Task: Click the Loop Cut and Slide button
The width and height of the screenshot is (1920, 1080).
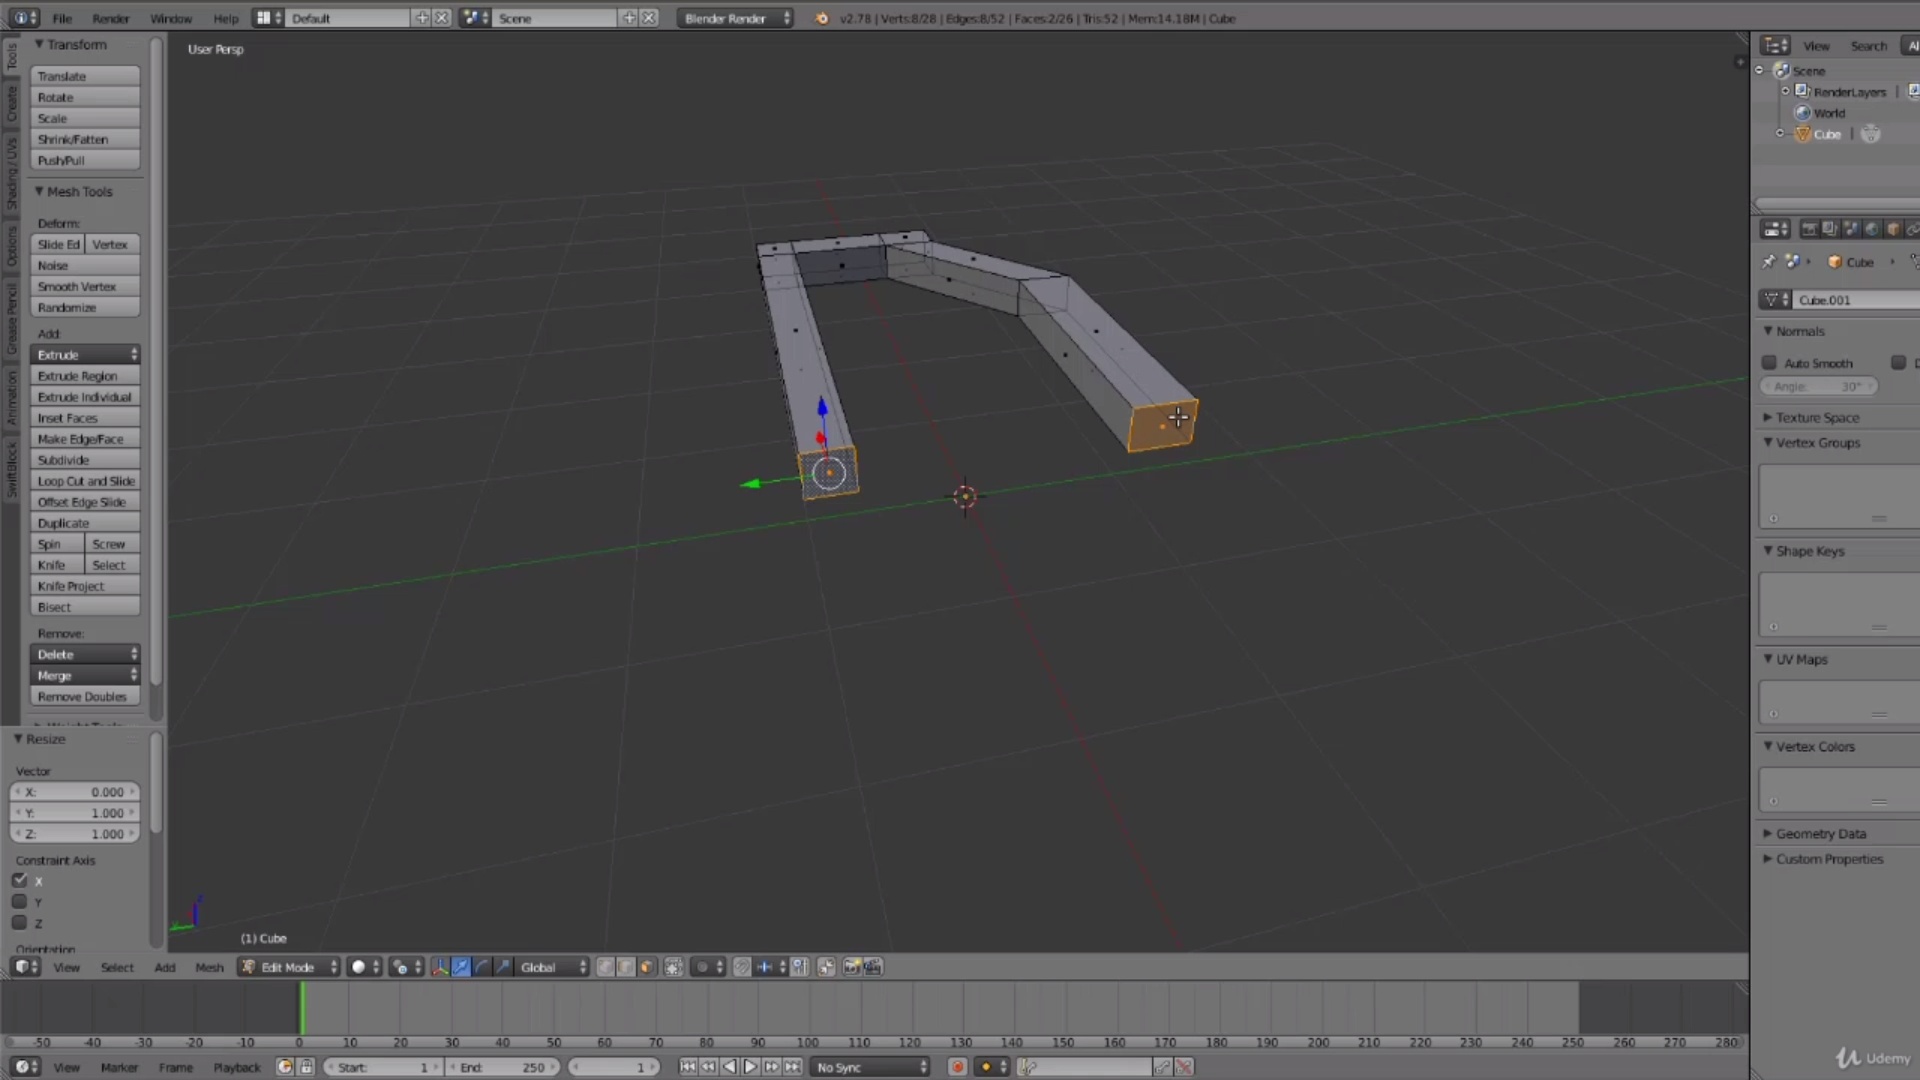Action: tap(85, 481)
